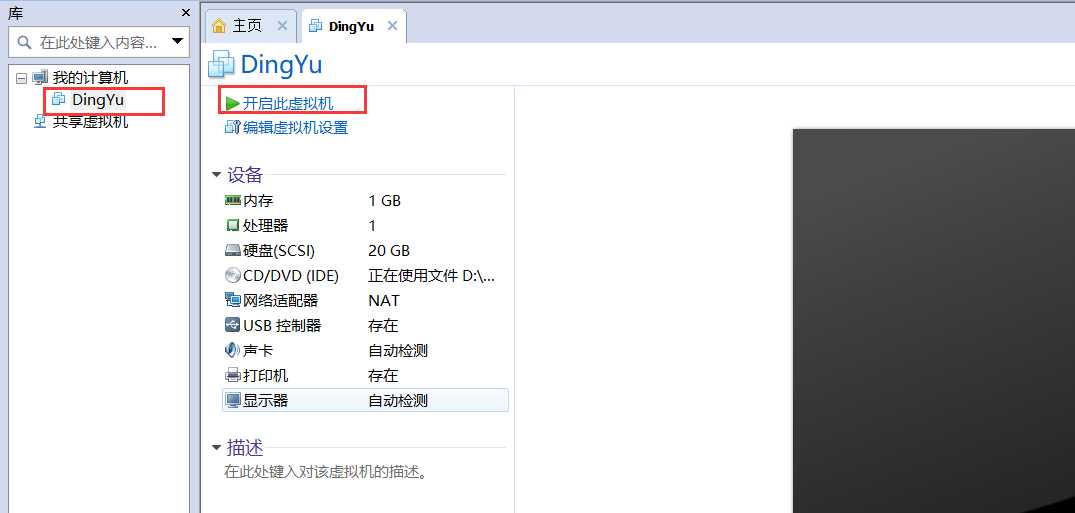Switch to the 主页 tab

[x=251, y=26]
